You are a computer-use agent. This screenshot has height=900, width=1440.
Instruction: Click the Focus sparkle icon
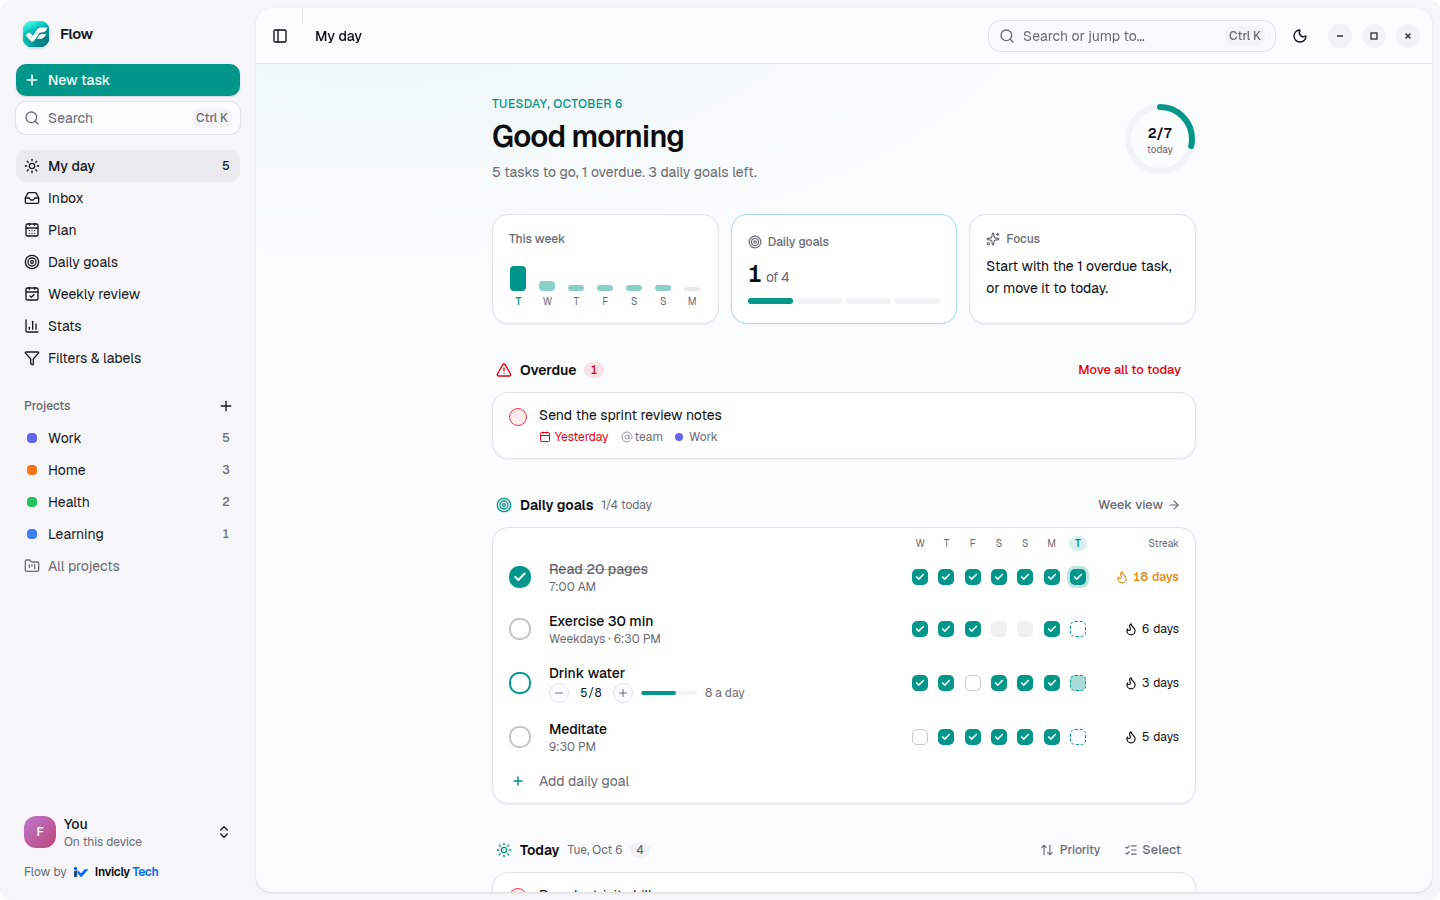pos(993,239)
